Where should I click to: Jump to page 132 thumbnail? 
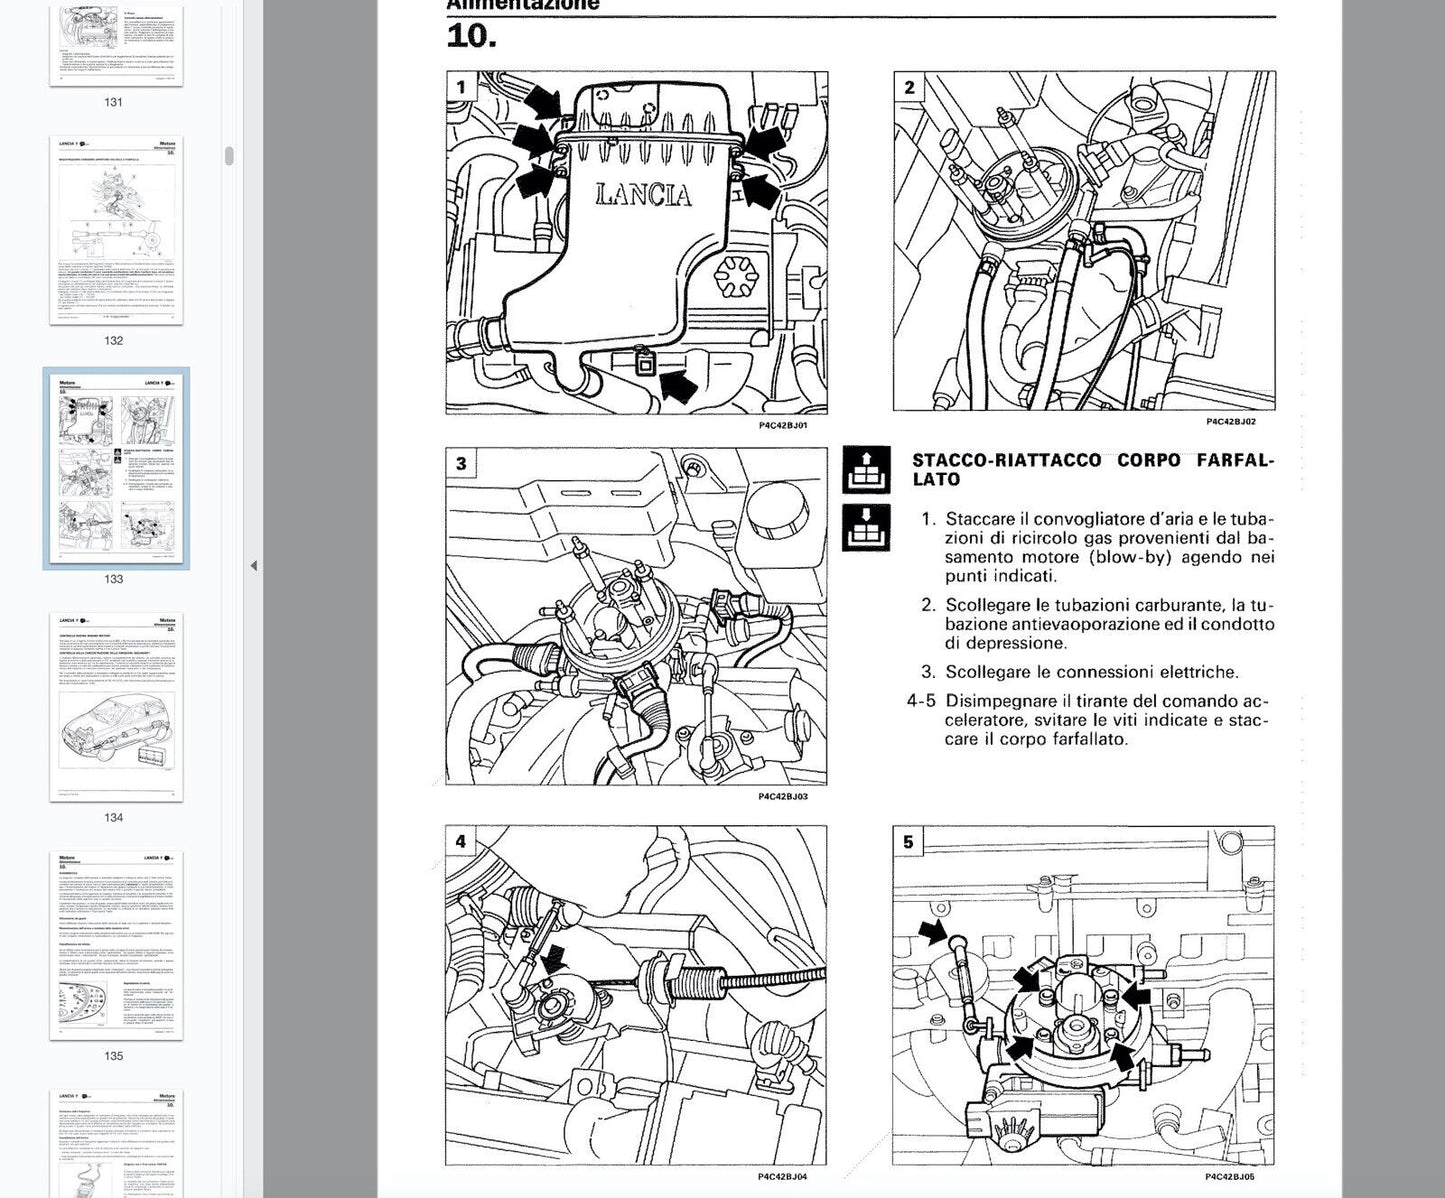coord(116,231)
